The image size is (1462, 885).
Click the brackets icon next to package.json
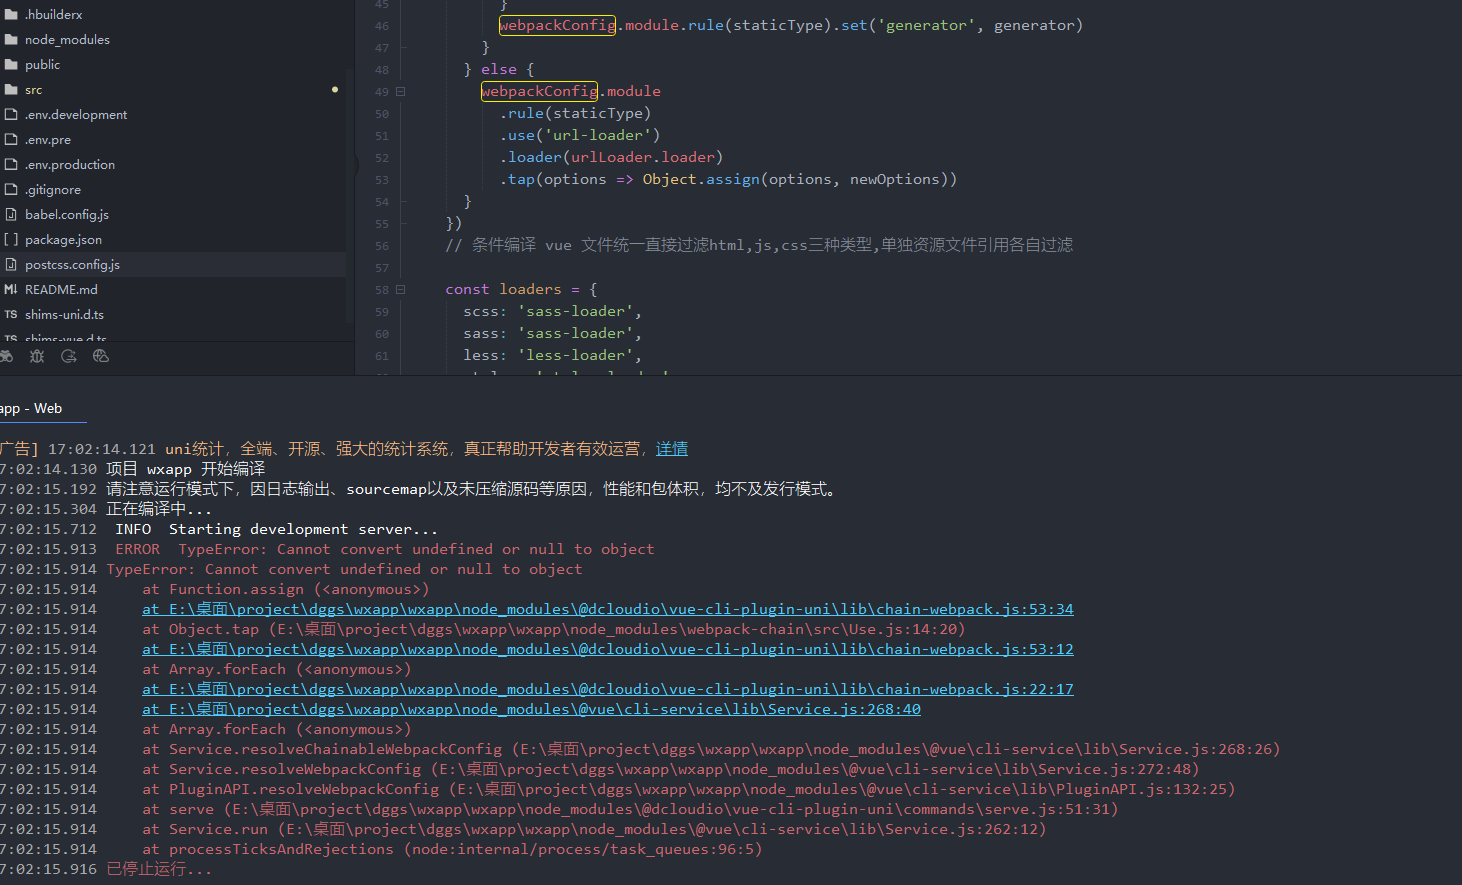11,239
